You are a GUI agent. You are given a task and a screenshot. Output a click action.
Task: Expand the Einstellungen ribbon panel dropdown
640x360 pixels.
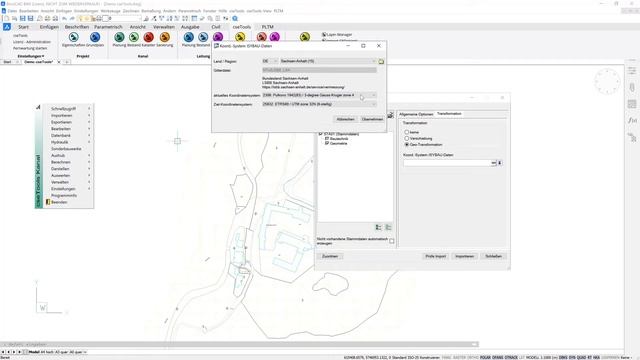pyautogui.click(x=31, y=56)
